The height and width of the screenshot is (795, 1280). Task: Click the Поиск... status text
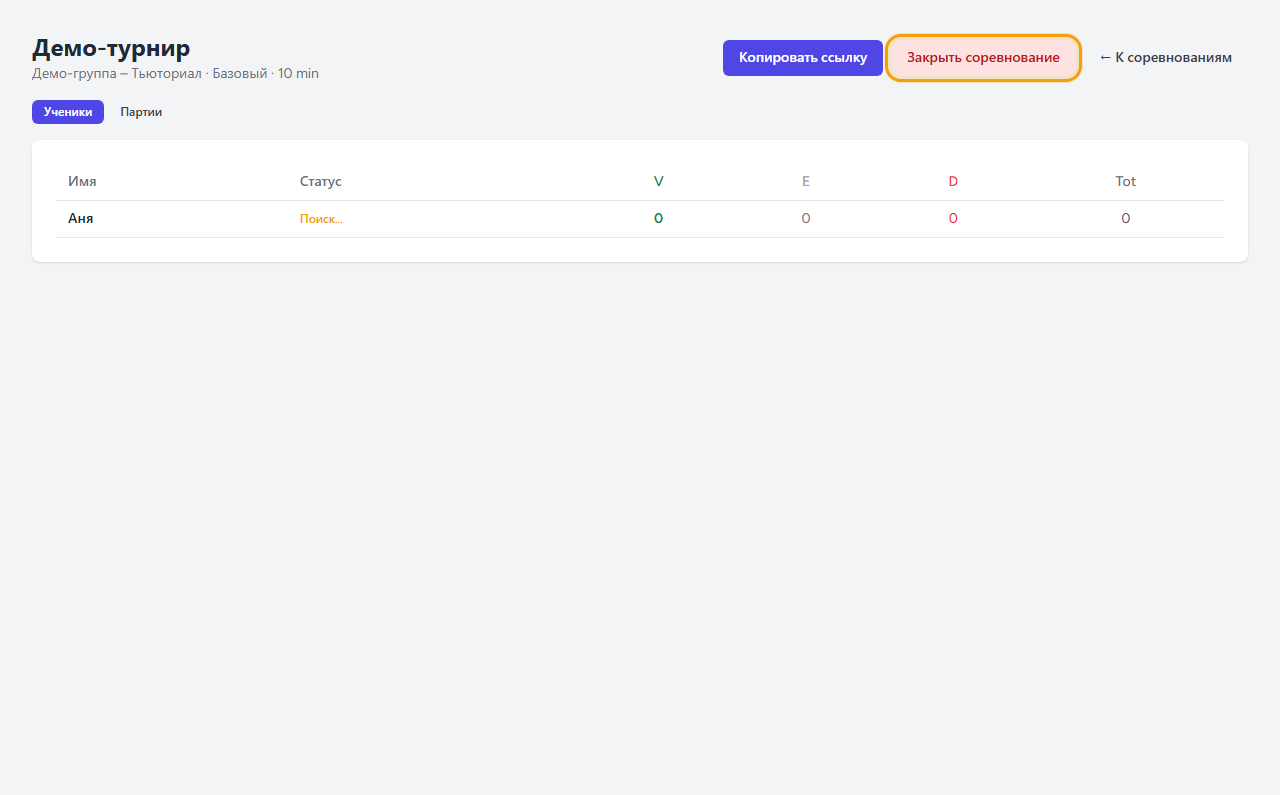click(321, 219)
